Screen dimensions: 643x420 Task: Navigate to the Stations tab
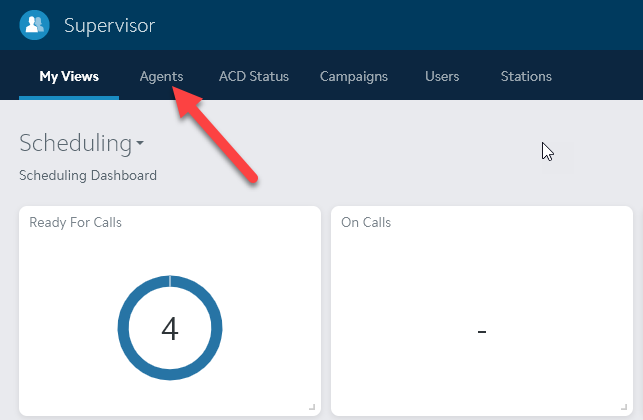pos(526,76)
